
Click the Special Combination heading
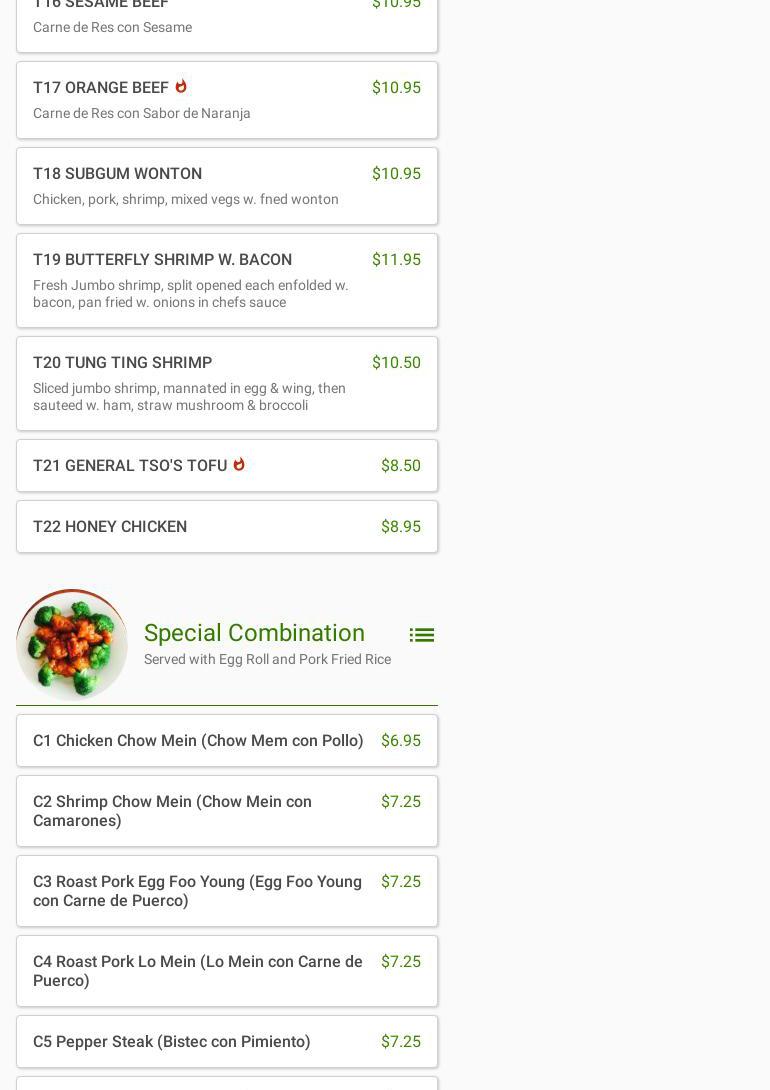click(x=254, y=633)
